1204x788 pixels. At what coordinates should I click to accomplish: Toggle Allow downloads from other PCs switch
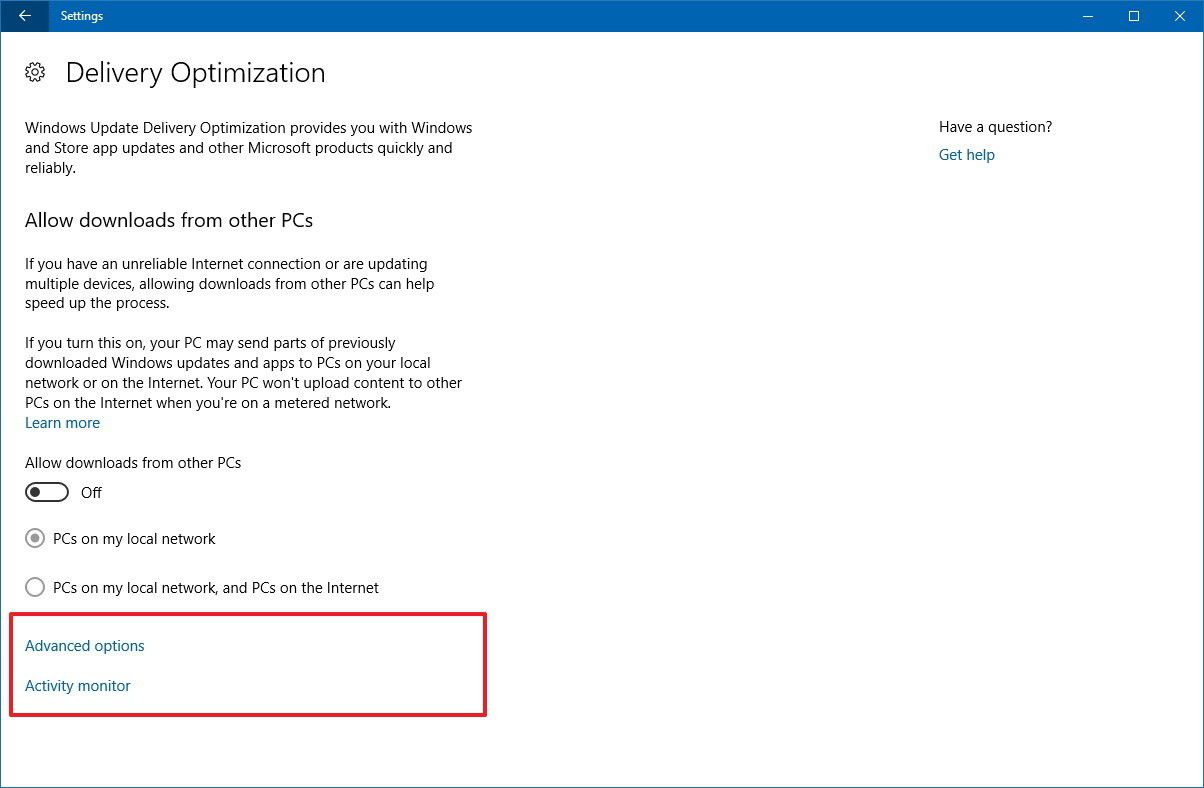pyautogui.click(x=47, y=492)
